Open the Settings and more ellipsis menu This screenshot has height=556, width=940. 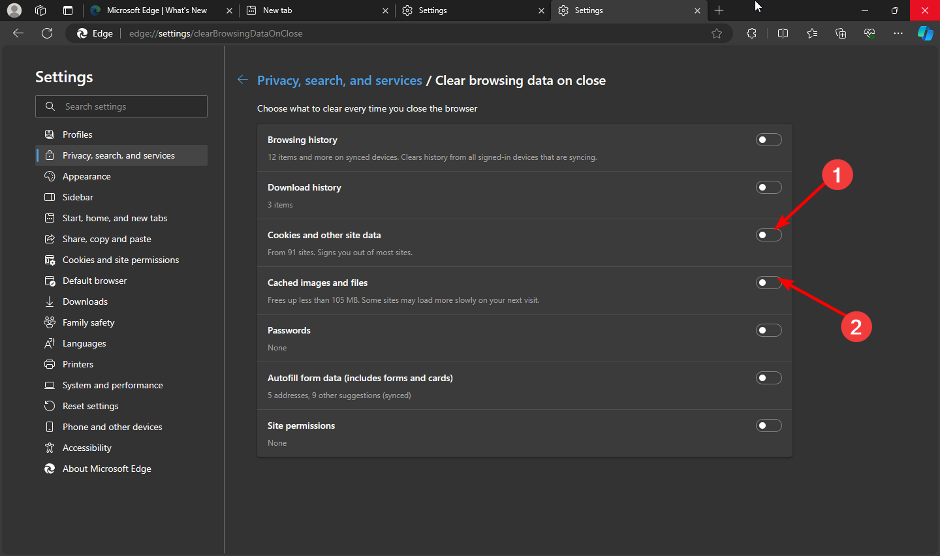(897, 34)
